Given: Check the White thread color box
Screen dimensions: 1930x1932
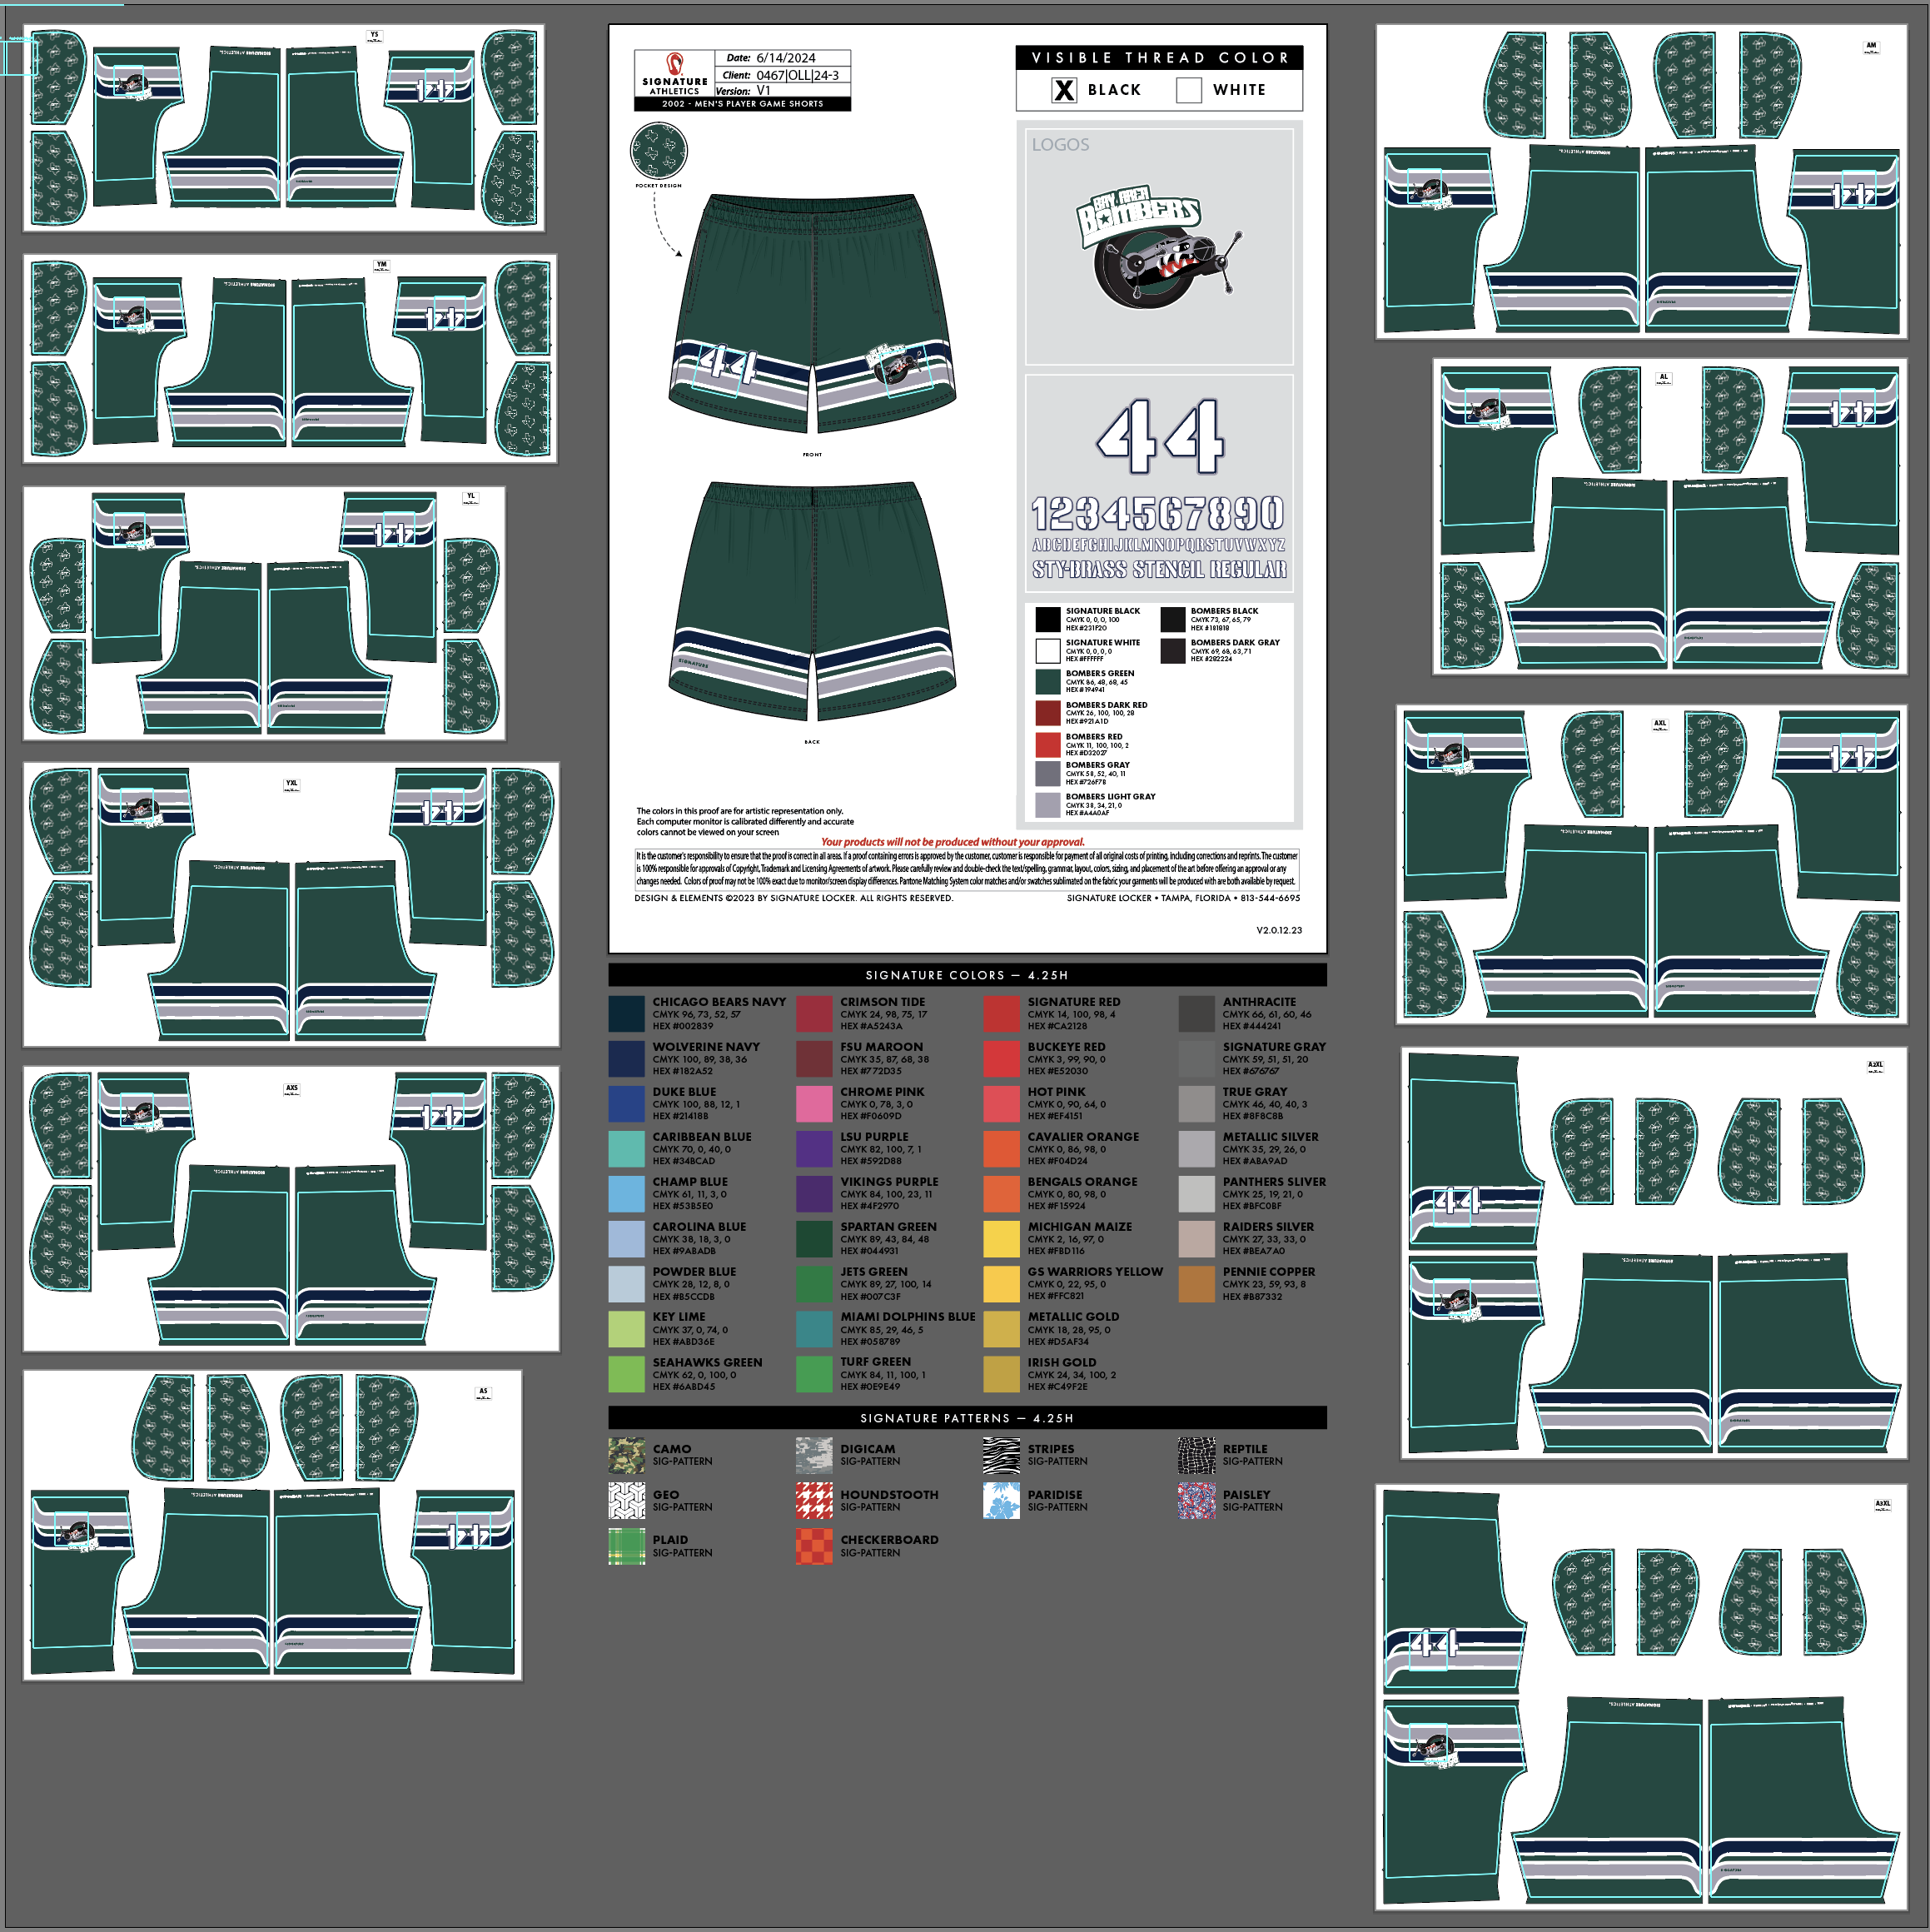Looking at the screenshot, I should click(x=1188, y=90).
